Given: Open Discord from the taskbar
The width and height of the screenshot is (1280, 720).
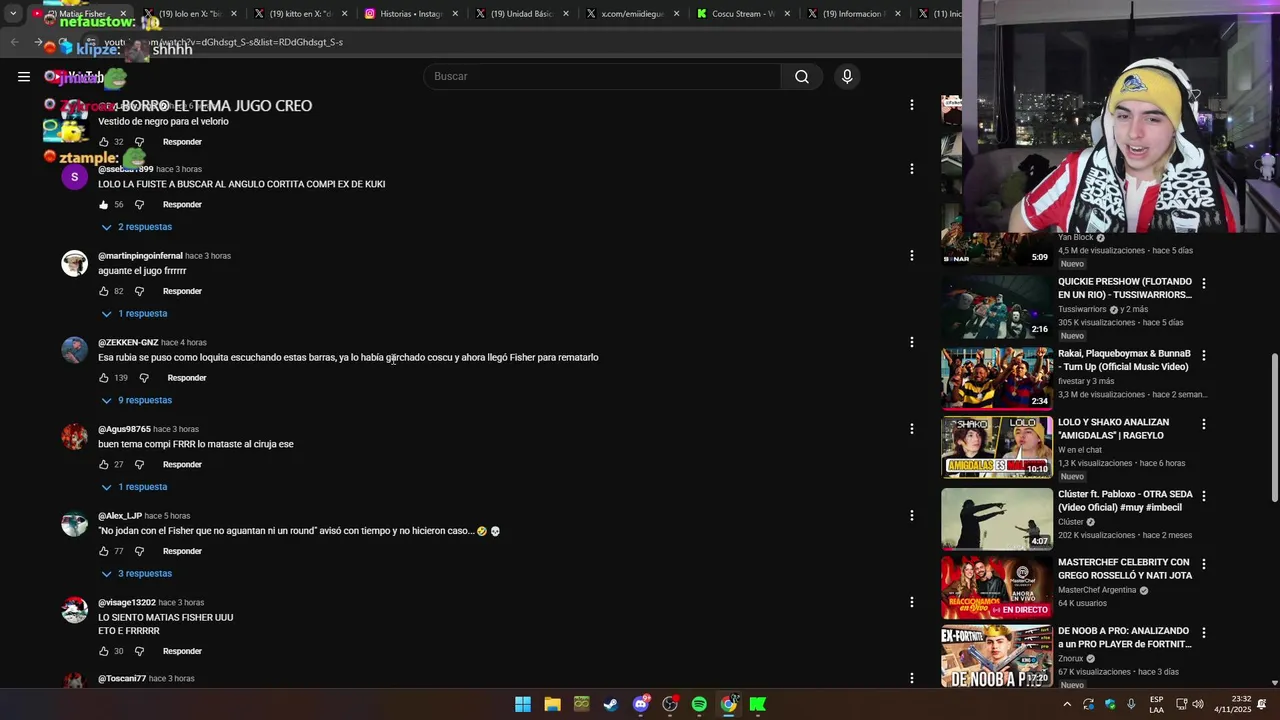Looking at the screenshot, I should point(641,704).
